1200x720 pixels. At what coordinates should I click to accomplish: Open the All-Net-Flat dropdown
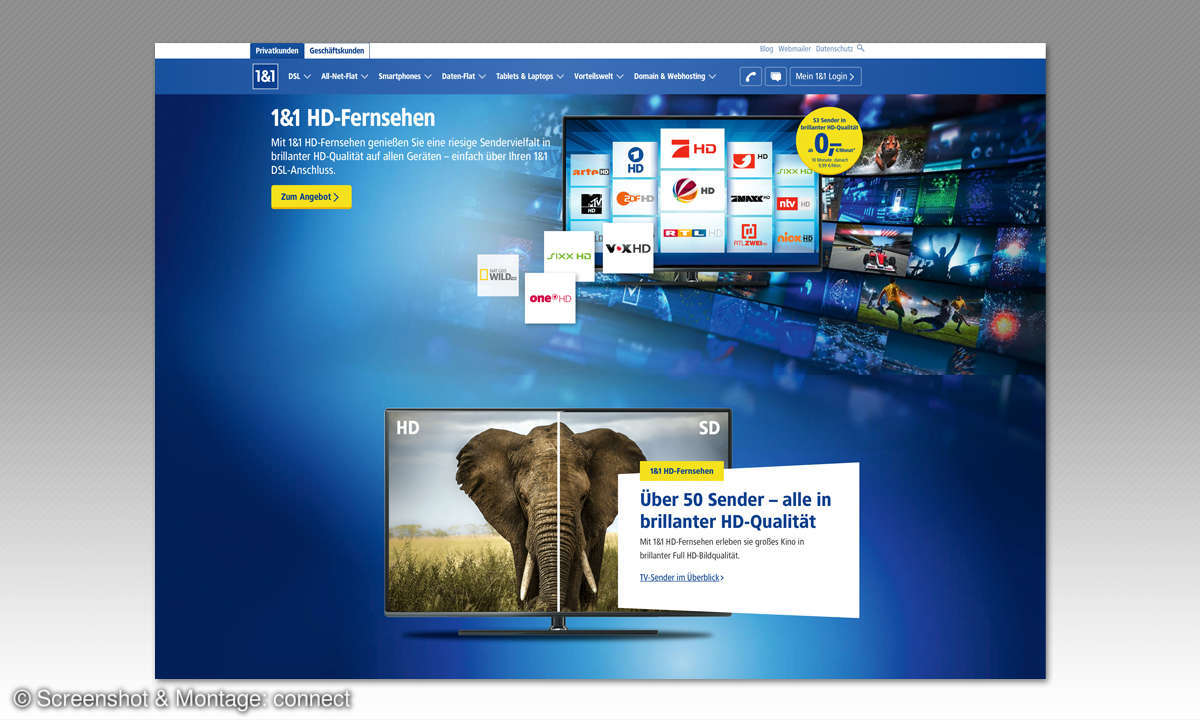(x=344, y=76)
